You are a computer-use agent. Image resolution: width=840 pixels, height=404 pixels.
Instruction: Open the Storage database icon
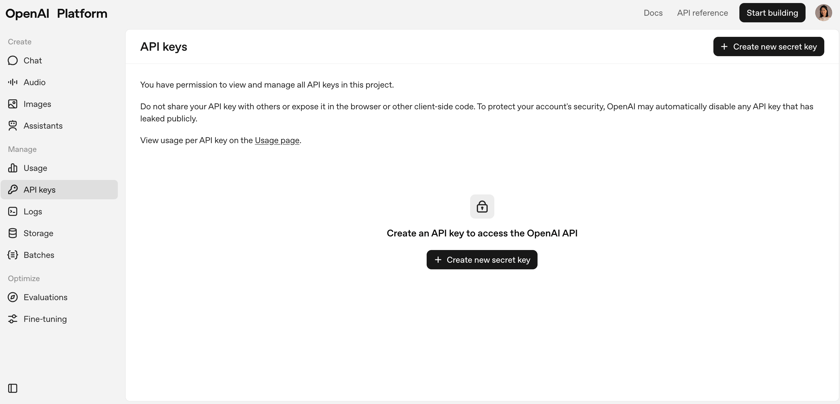(x=13, y=233)
